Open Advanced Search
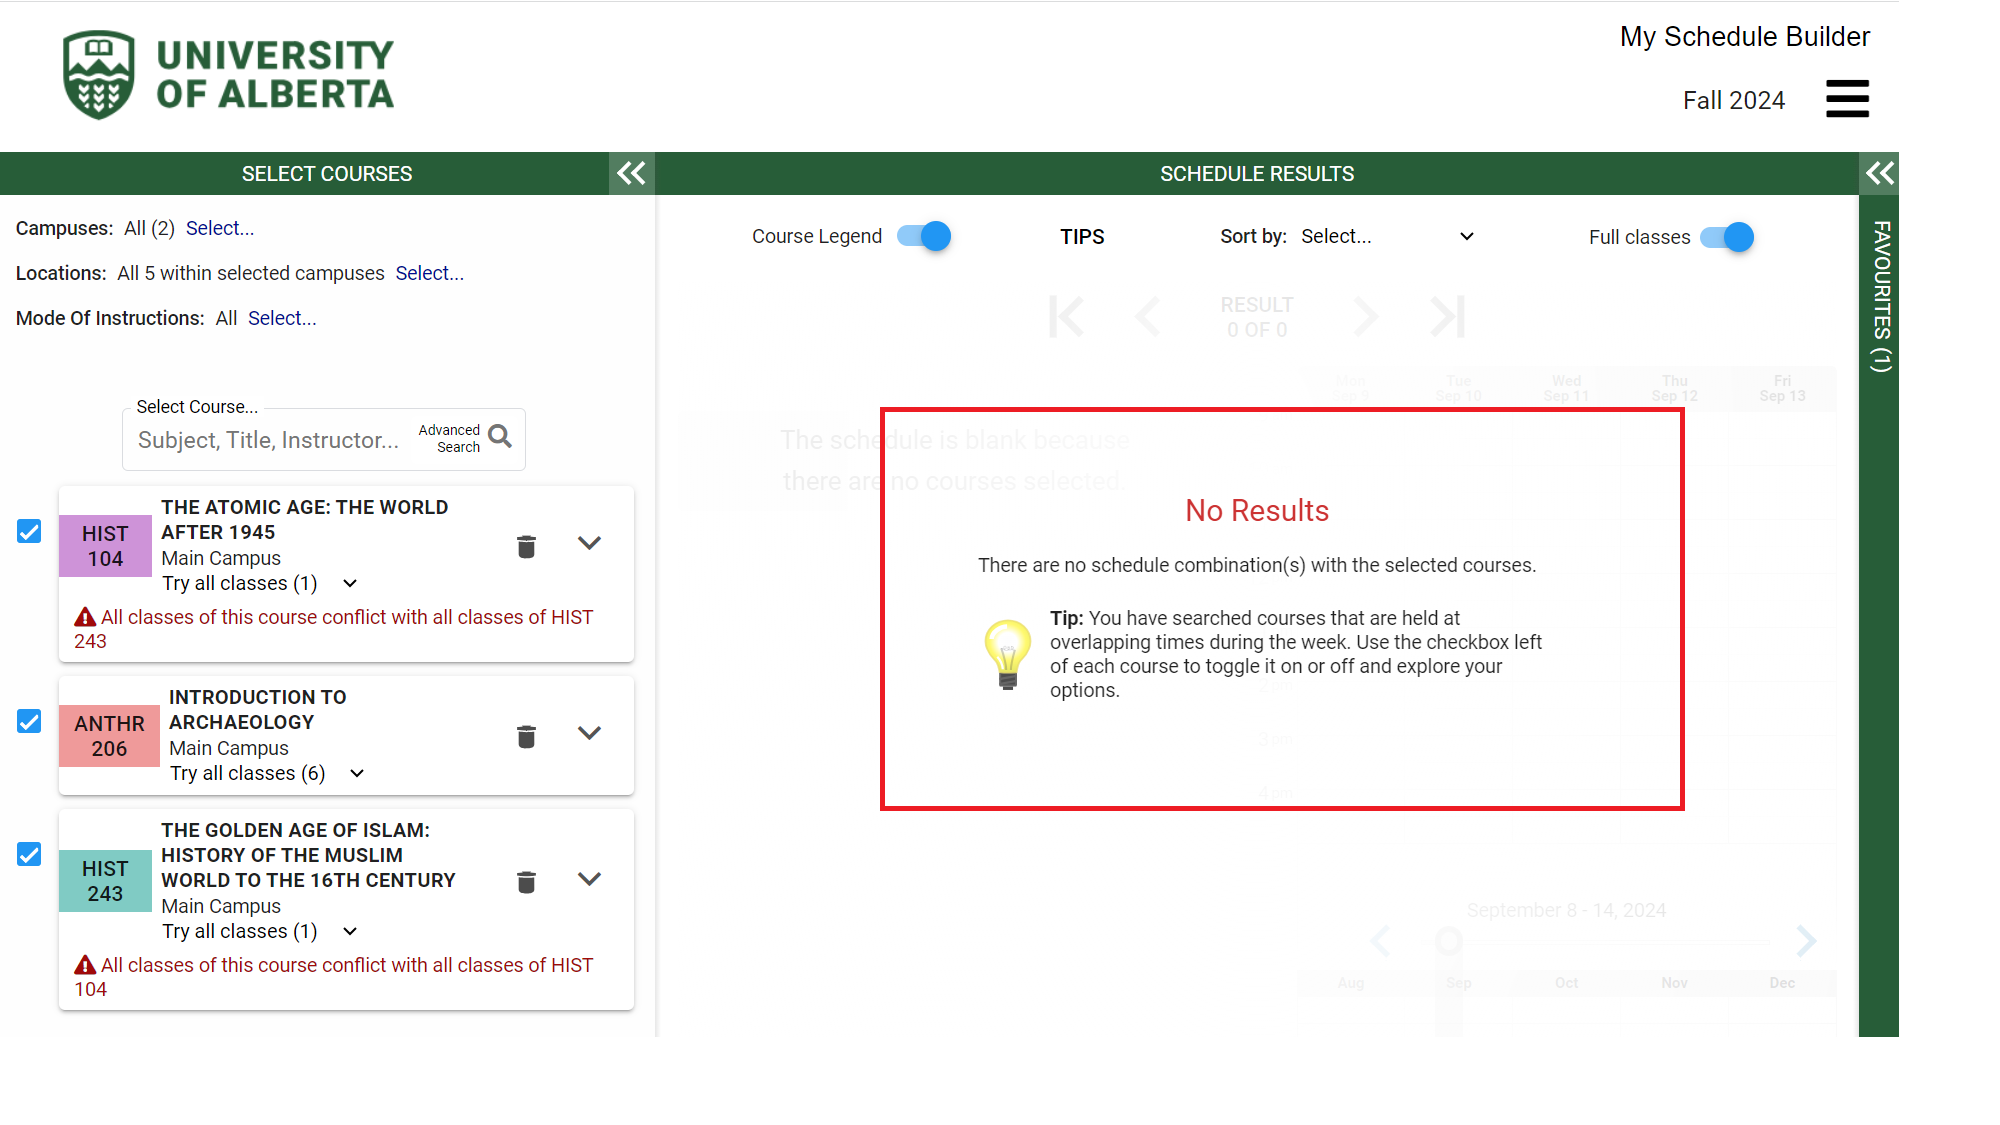 [449, 438]
